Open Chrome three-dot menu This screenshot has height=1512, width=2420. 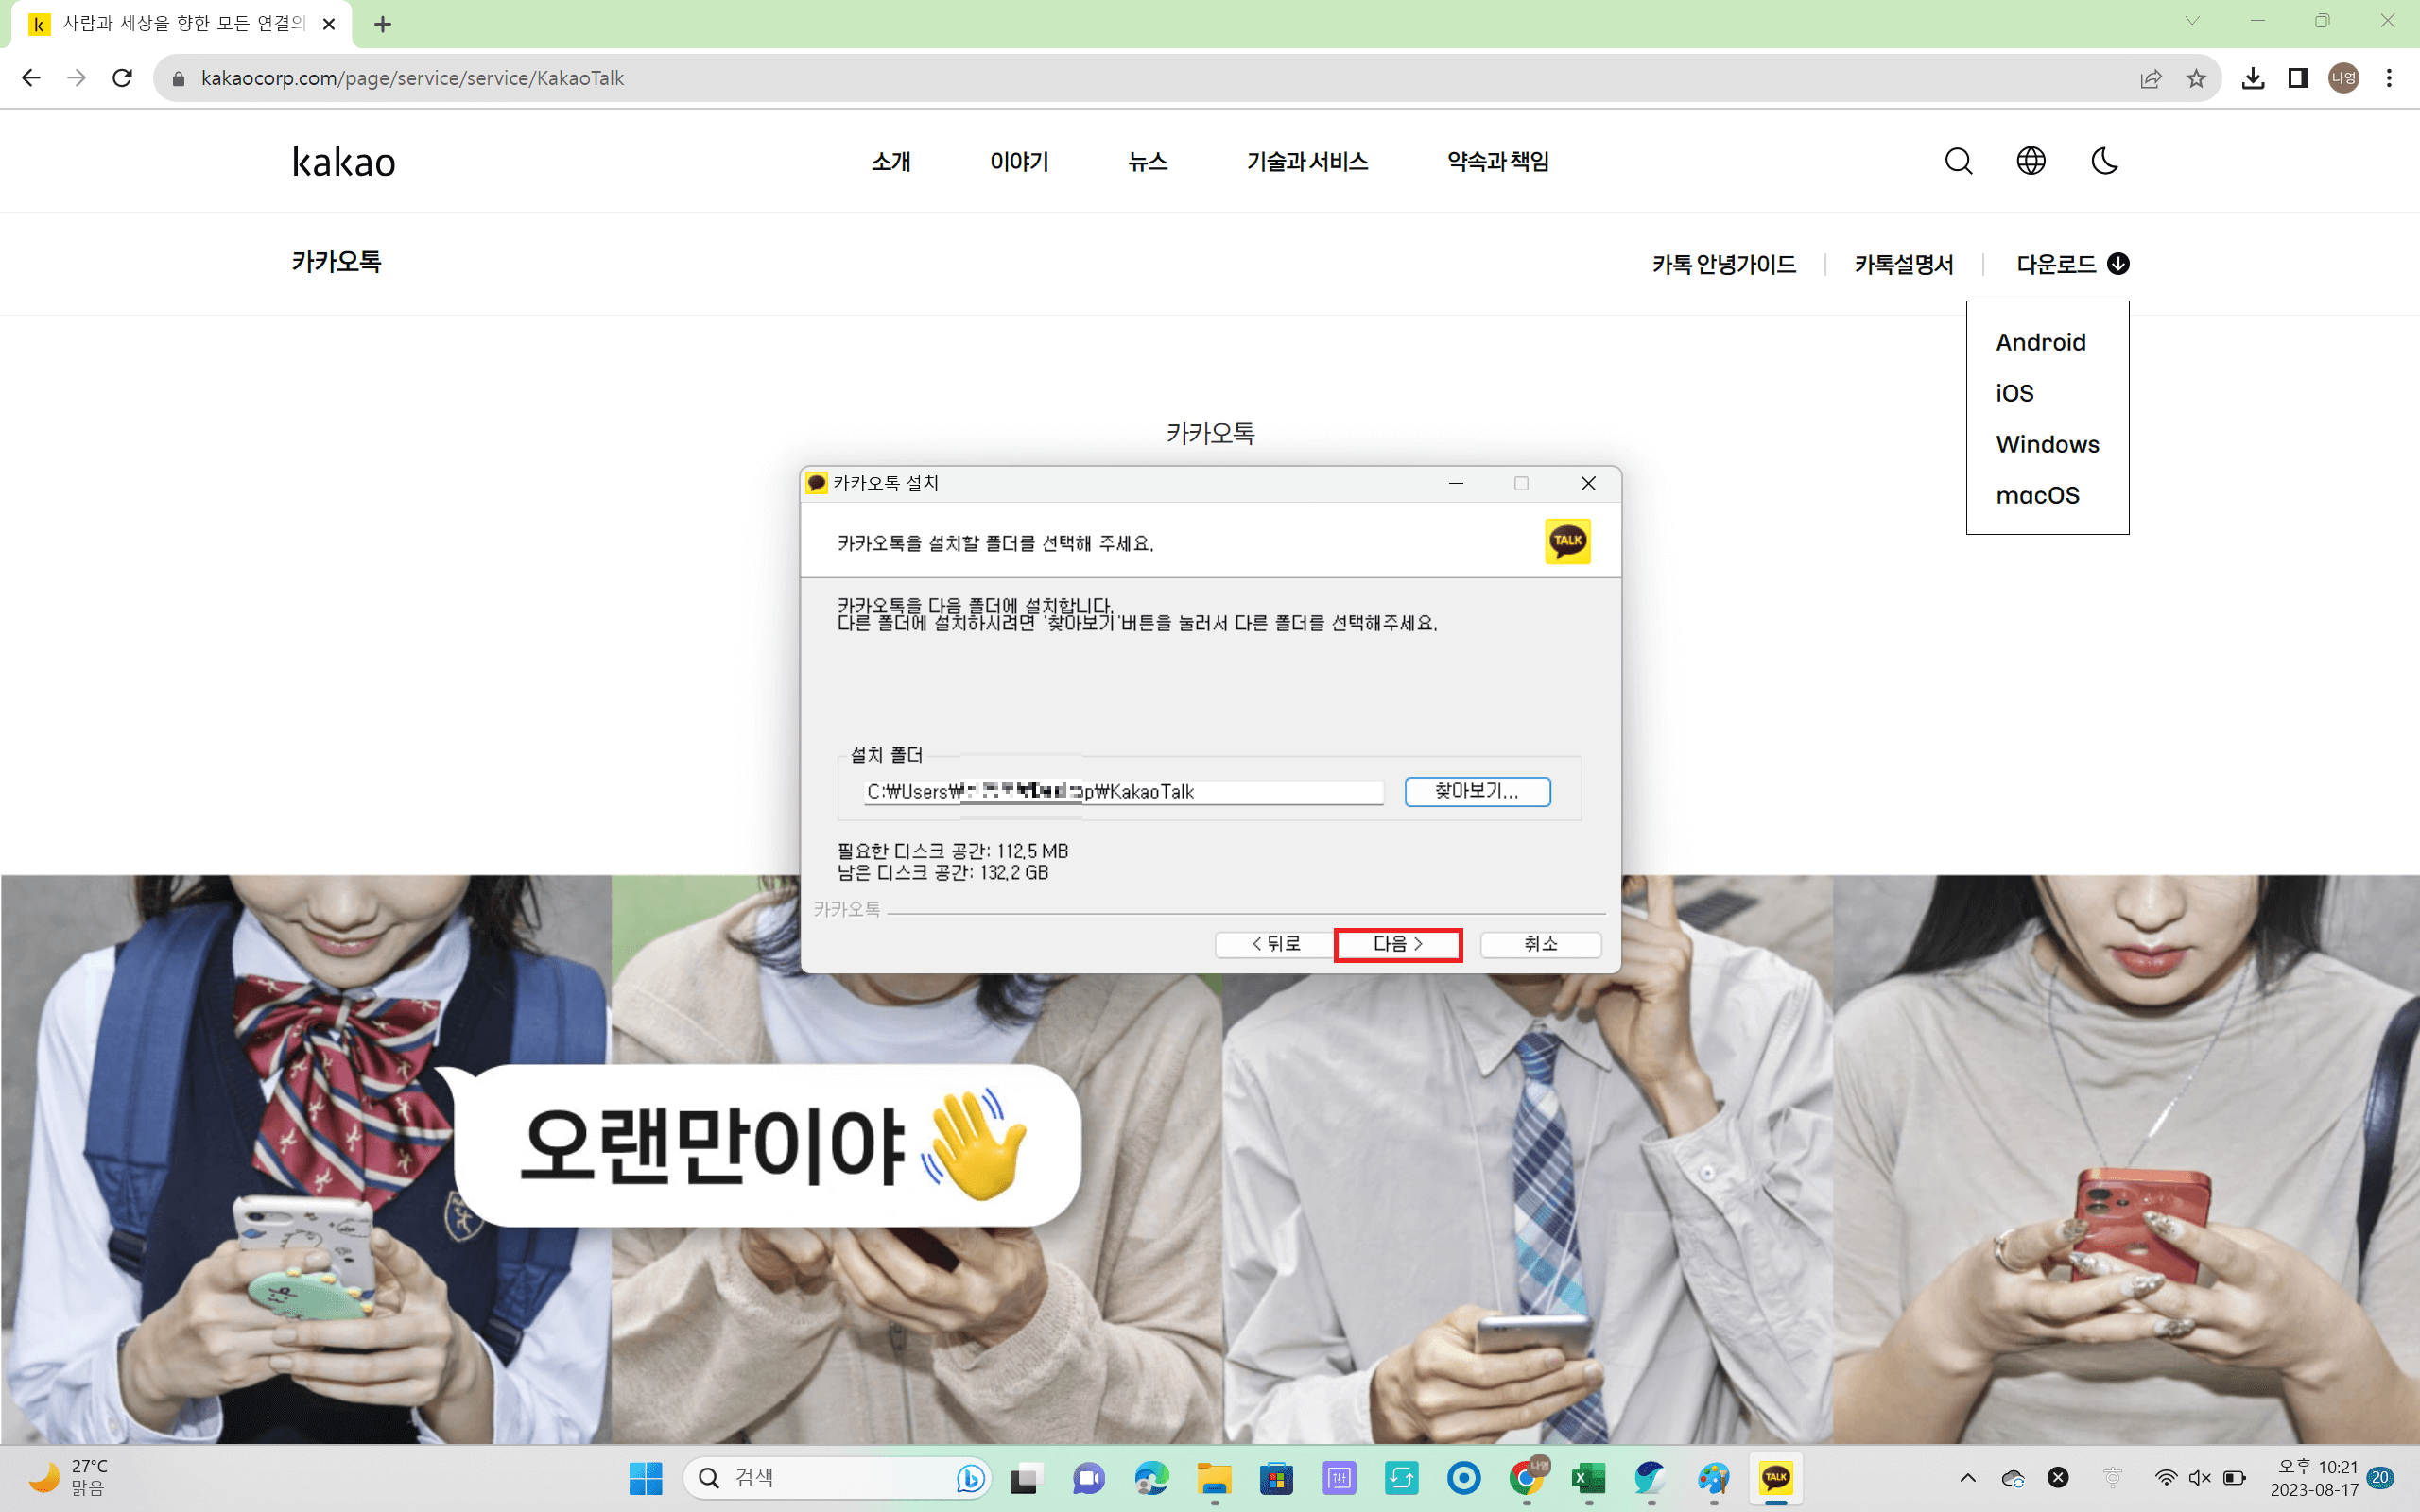coord(2389,78)
